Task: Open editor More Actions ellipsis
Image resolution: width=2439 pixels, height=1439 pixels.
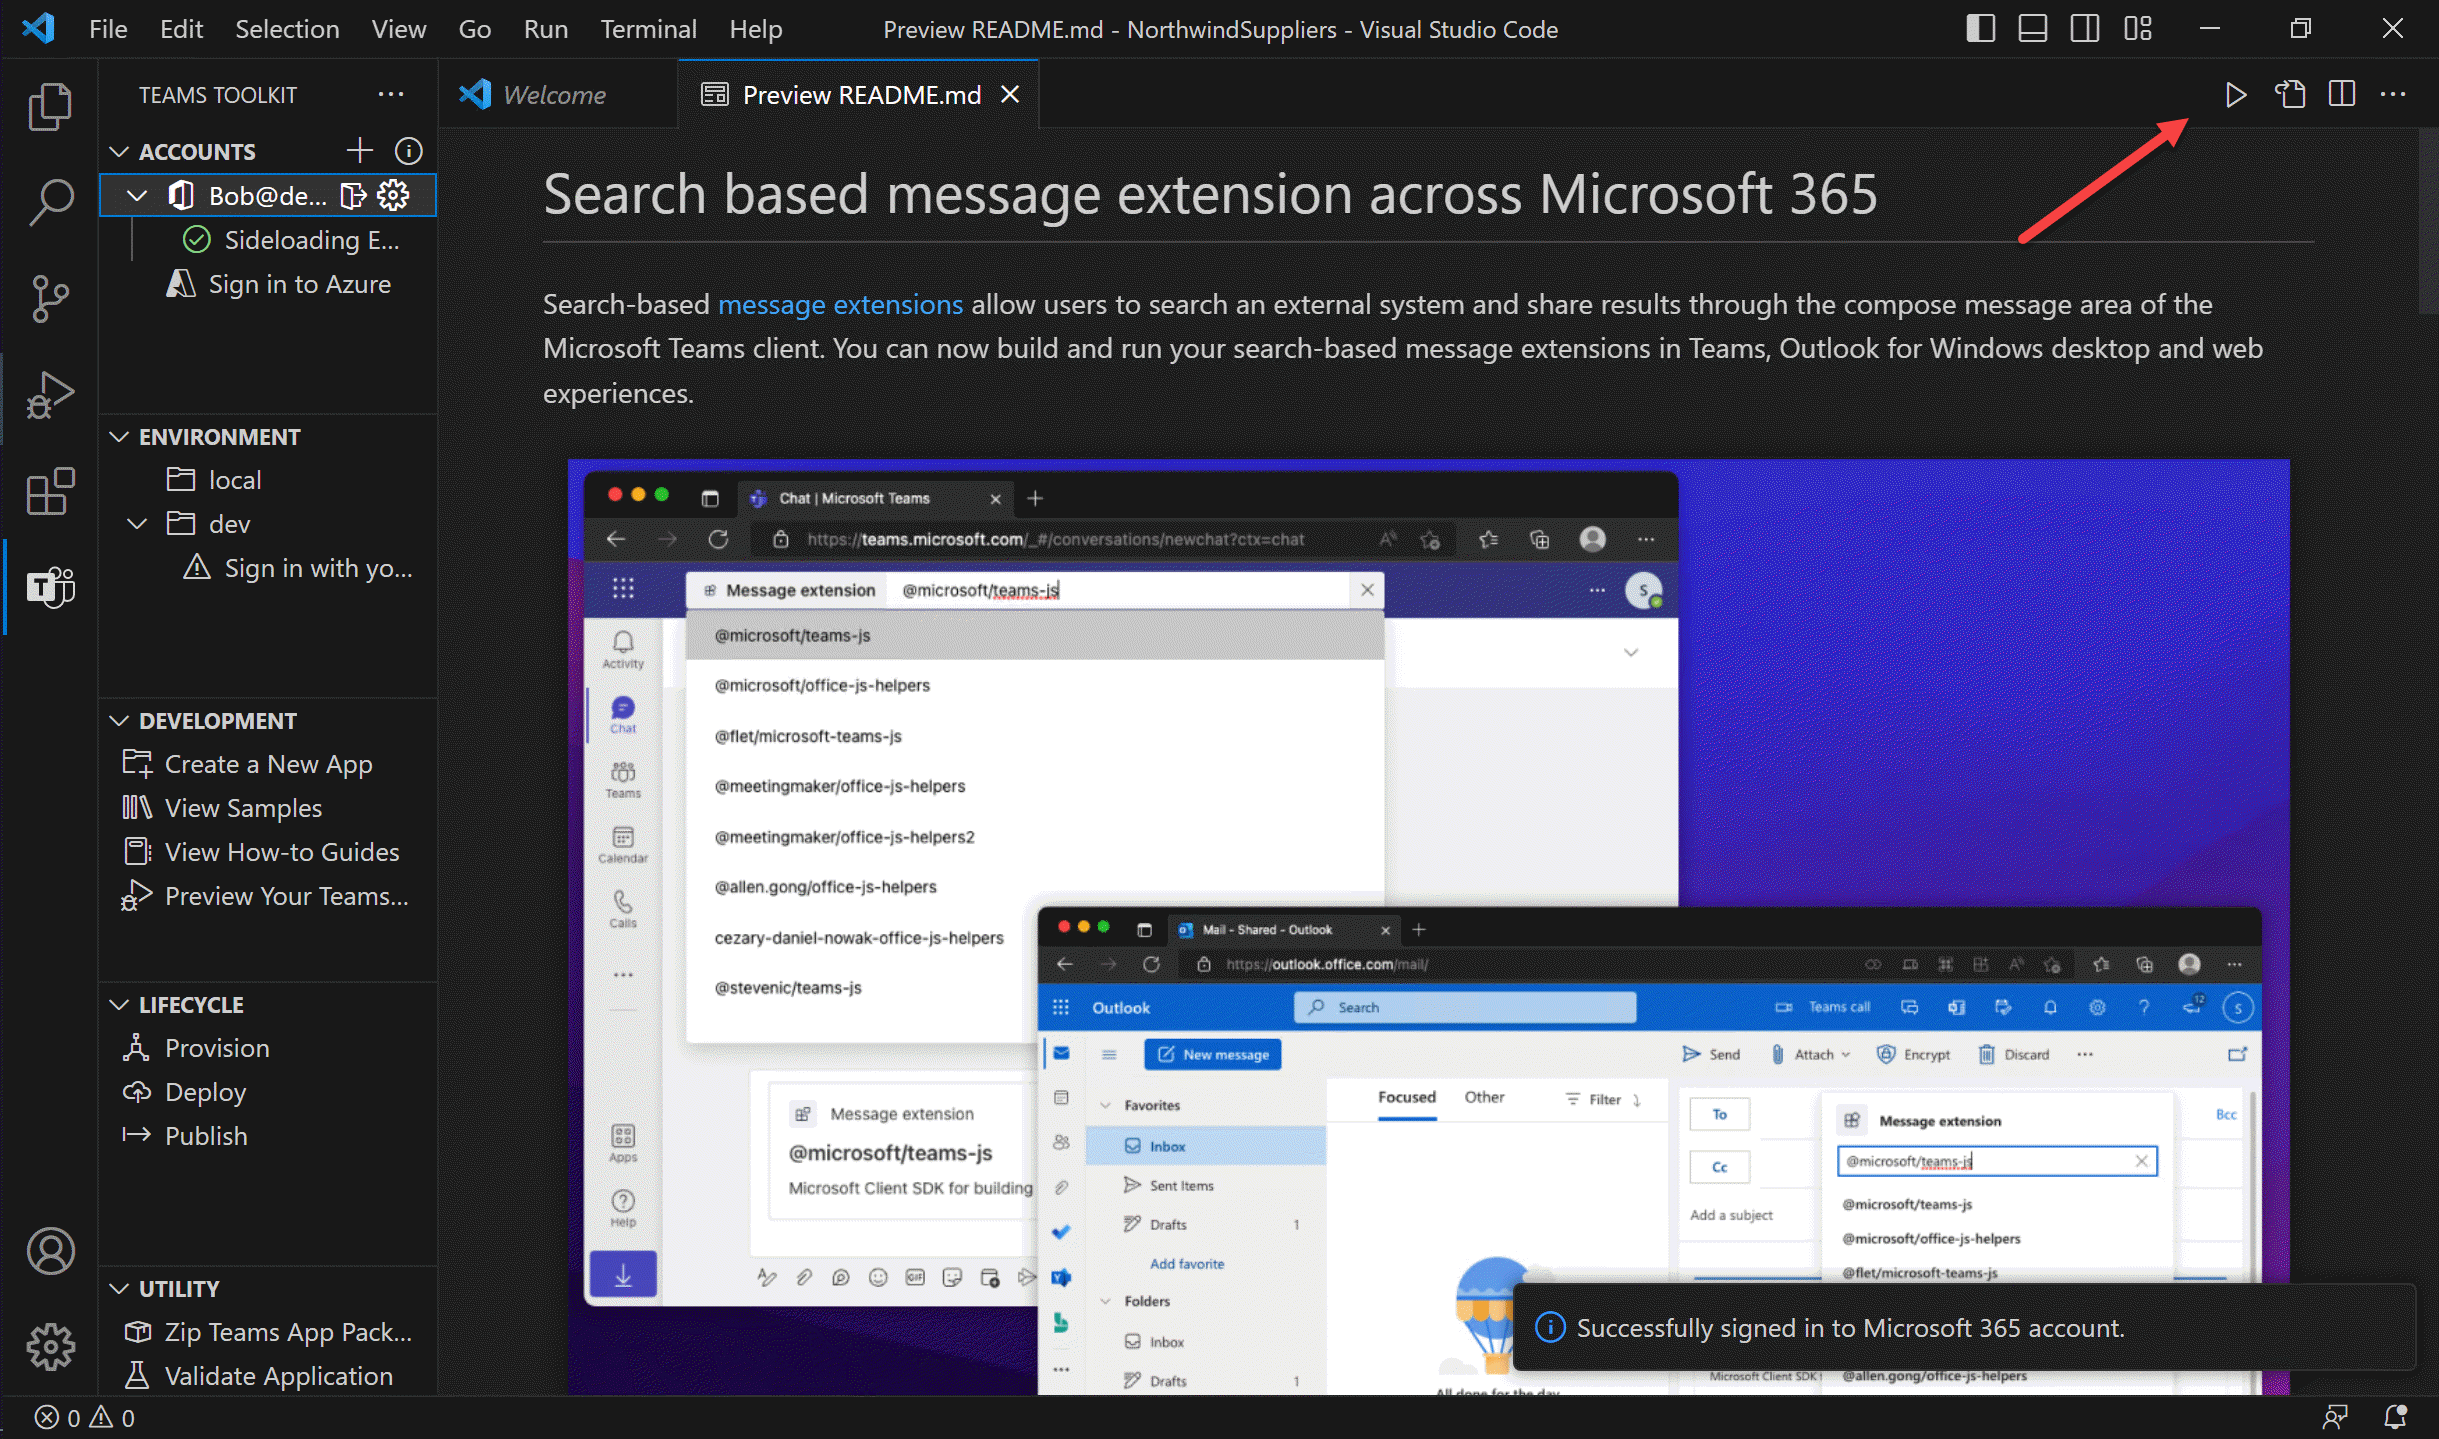Action: pyautogui.click(x=2393, y=95)
